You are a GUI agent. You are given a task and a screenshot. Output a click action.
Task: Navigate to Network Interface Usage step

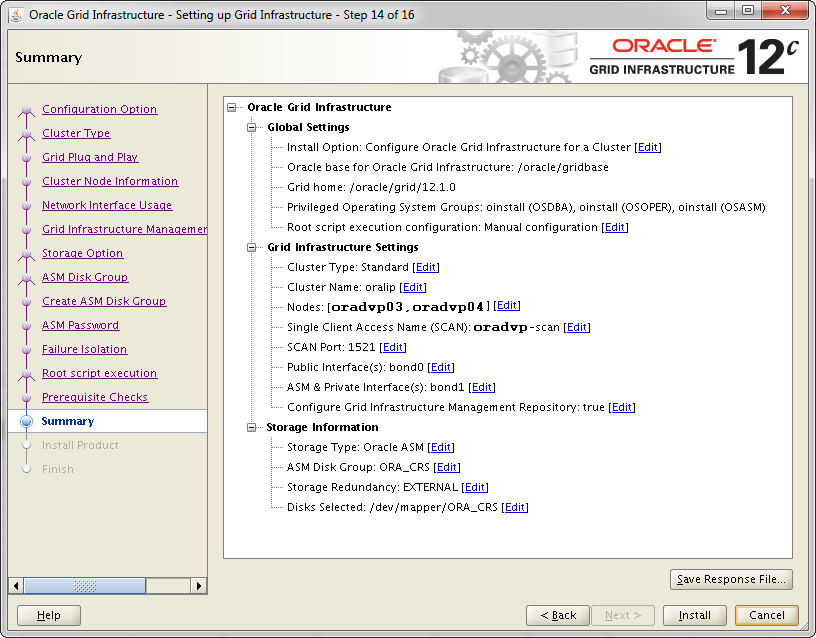coord(107,205)
